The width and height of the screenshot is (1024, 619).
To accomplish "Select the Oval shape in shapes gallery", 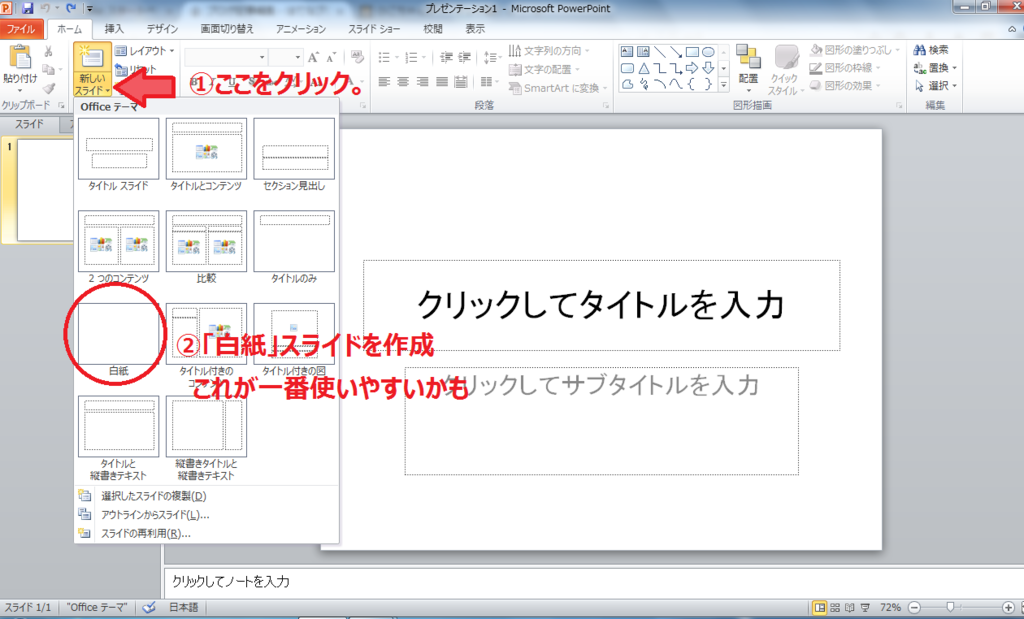I will click(708, 52).
